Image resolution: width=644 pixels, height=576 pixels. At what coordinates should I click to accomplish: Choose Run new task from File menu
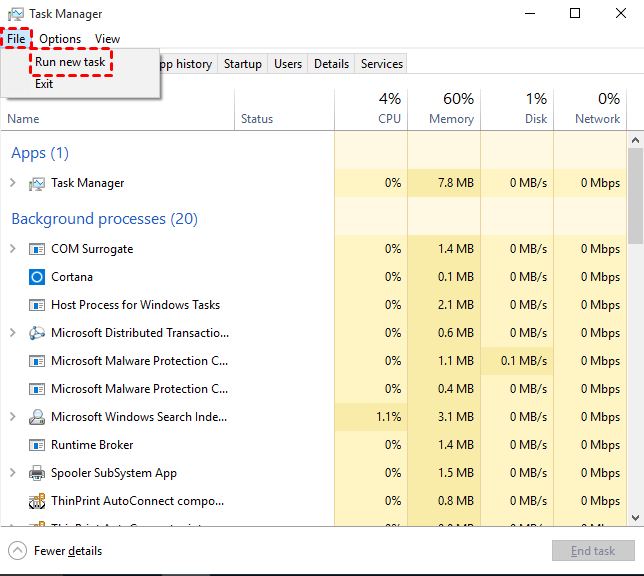(x=70, y=62)
